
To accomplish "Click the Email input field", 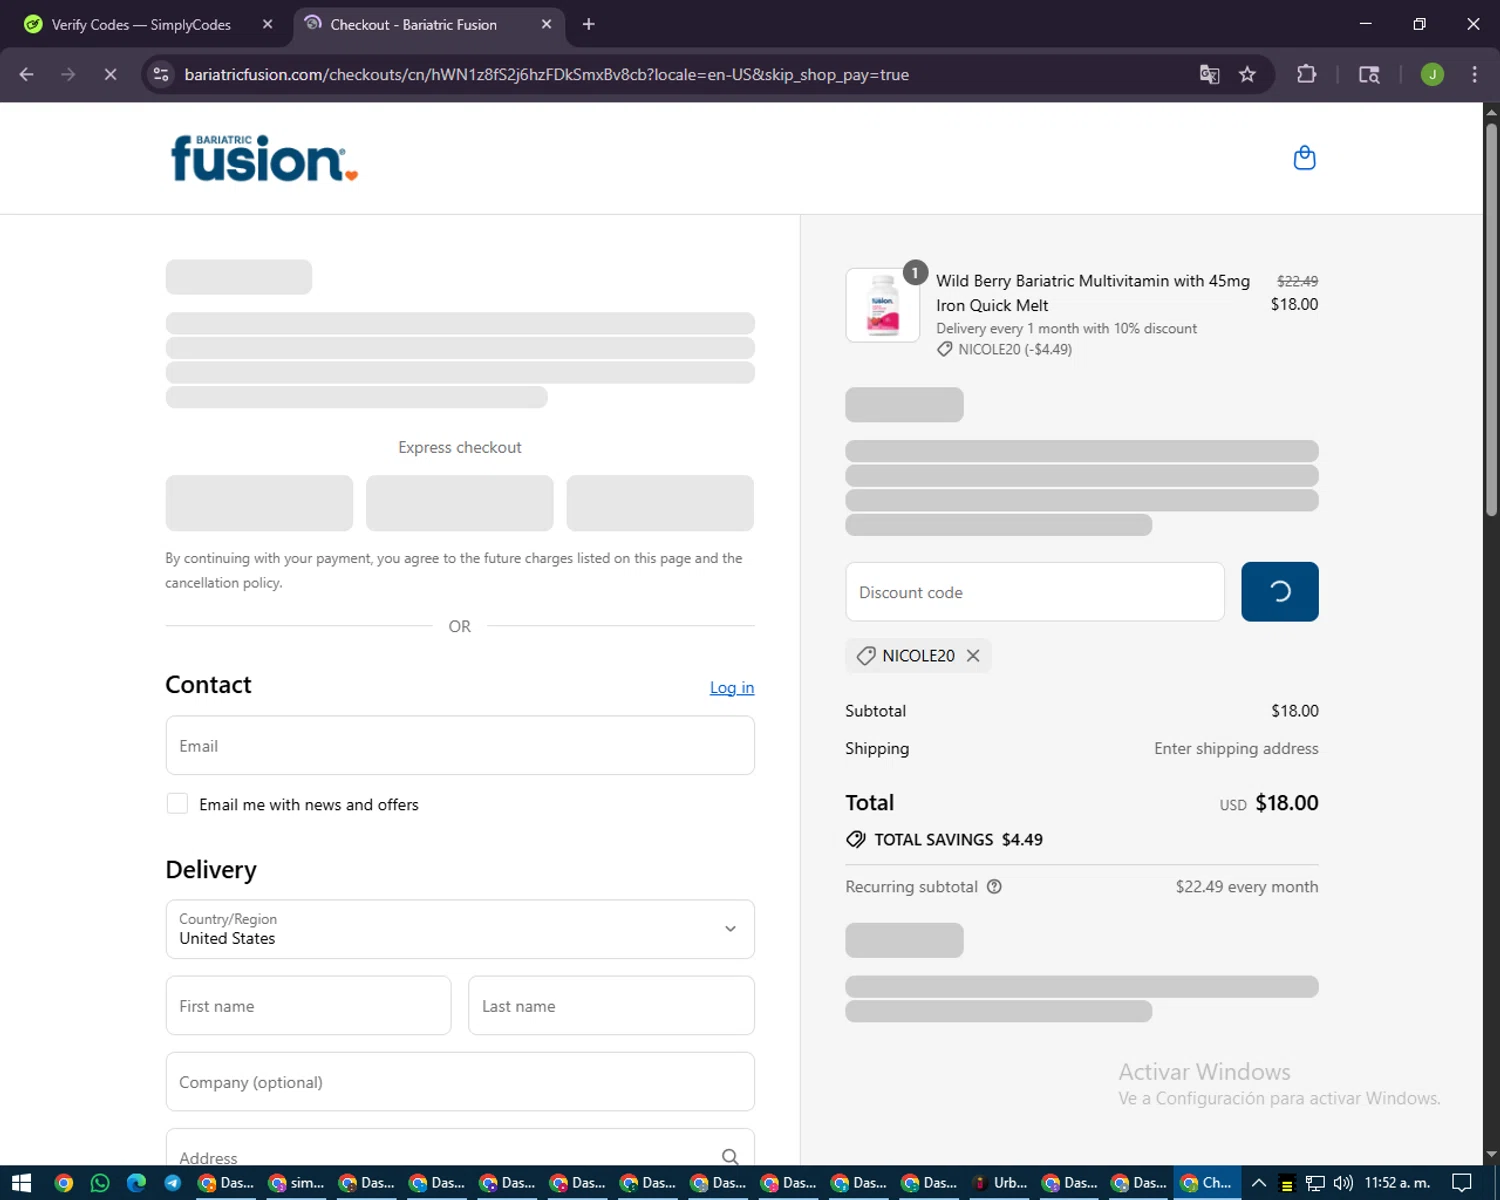I will click(x=460, y=746).
